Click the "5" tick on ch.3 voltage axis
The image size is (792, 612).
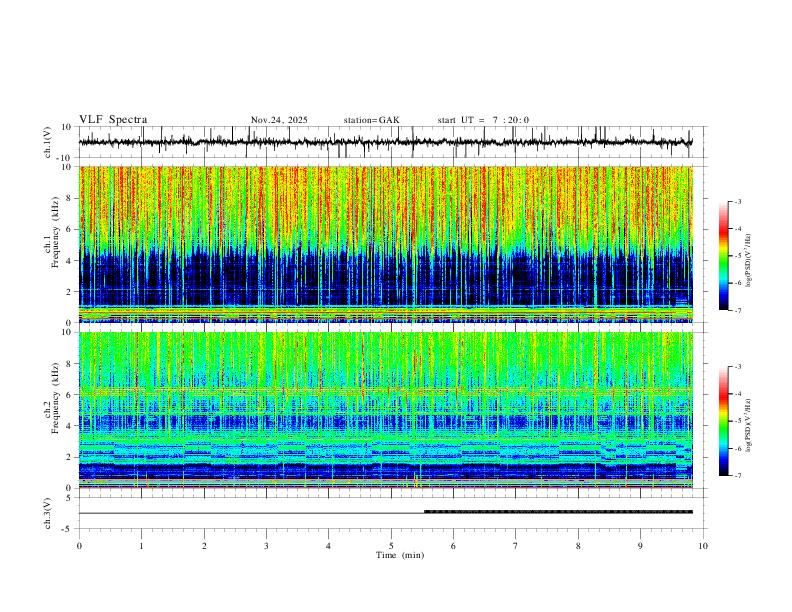(70, 498)
